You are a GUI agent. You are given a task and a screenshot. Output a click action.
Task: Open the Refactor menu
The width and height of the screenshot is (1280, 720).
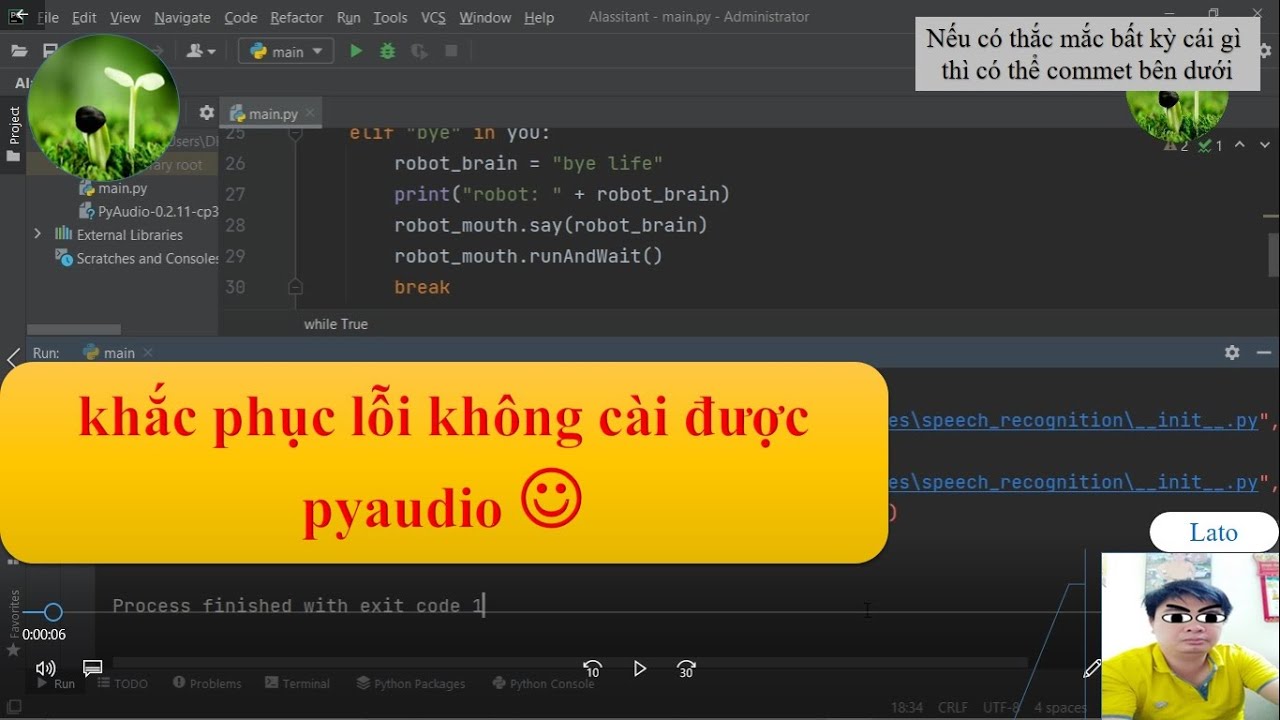tap(296, 17)
